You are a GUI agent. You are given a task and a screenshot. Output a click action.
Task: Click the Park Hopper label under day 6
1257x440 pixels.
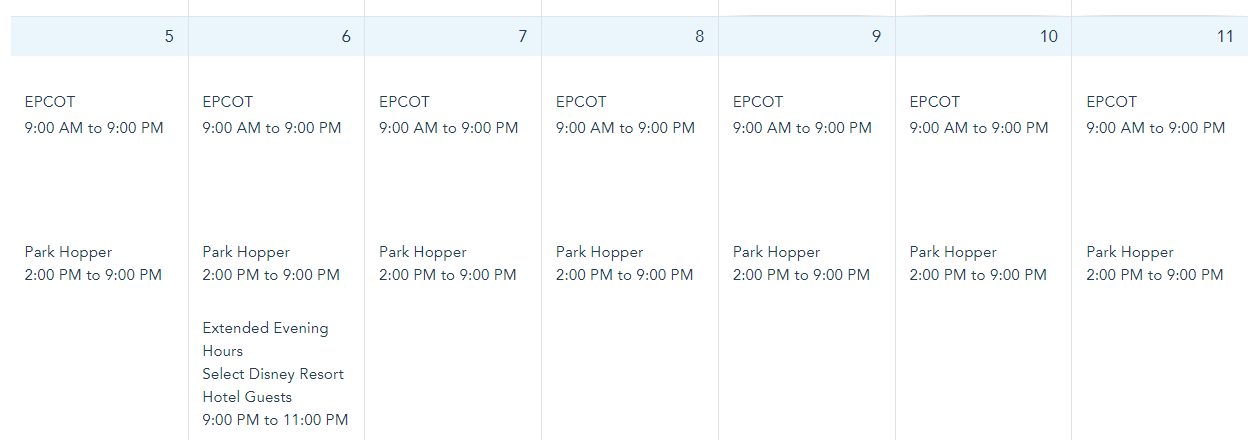click(x=246, y=252)
